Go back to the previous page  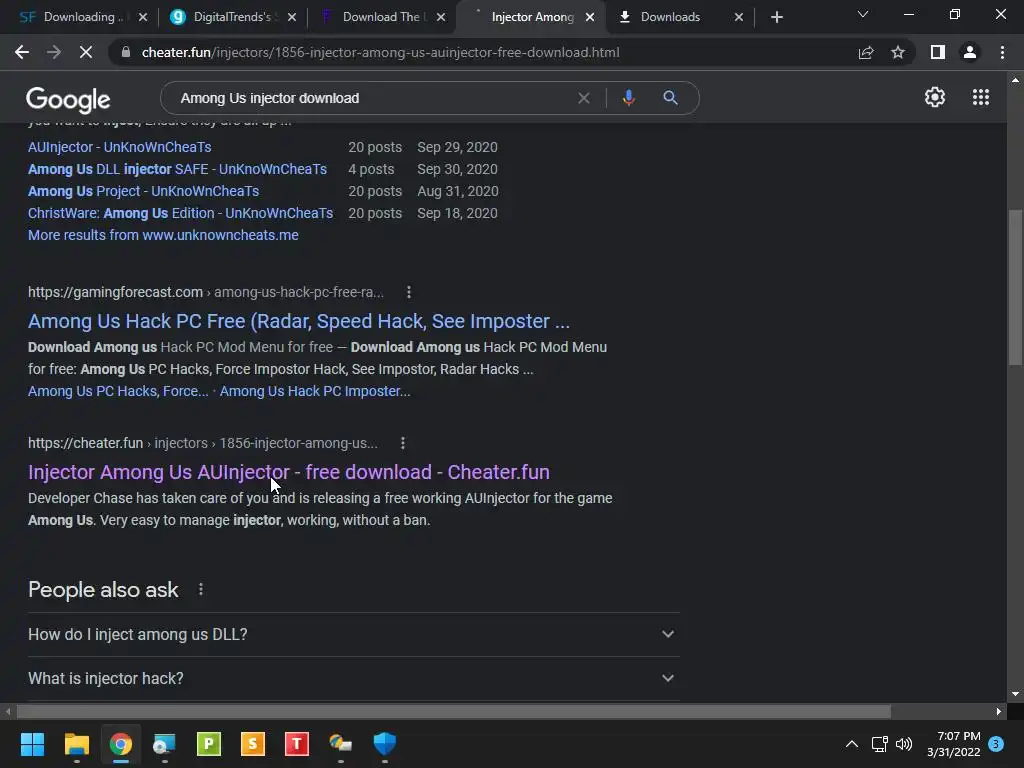click(x=22, y=52)
